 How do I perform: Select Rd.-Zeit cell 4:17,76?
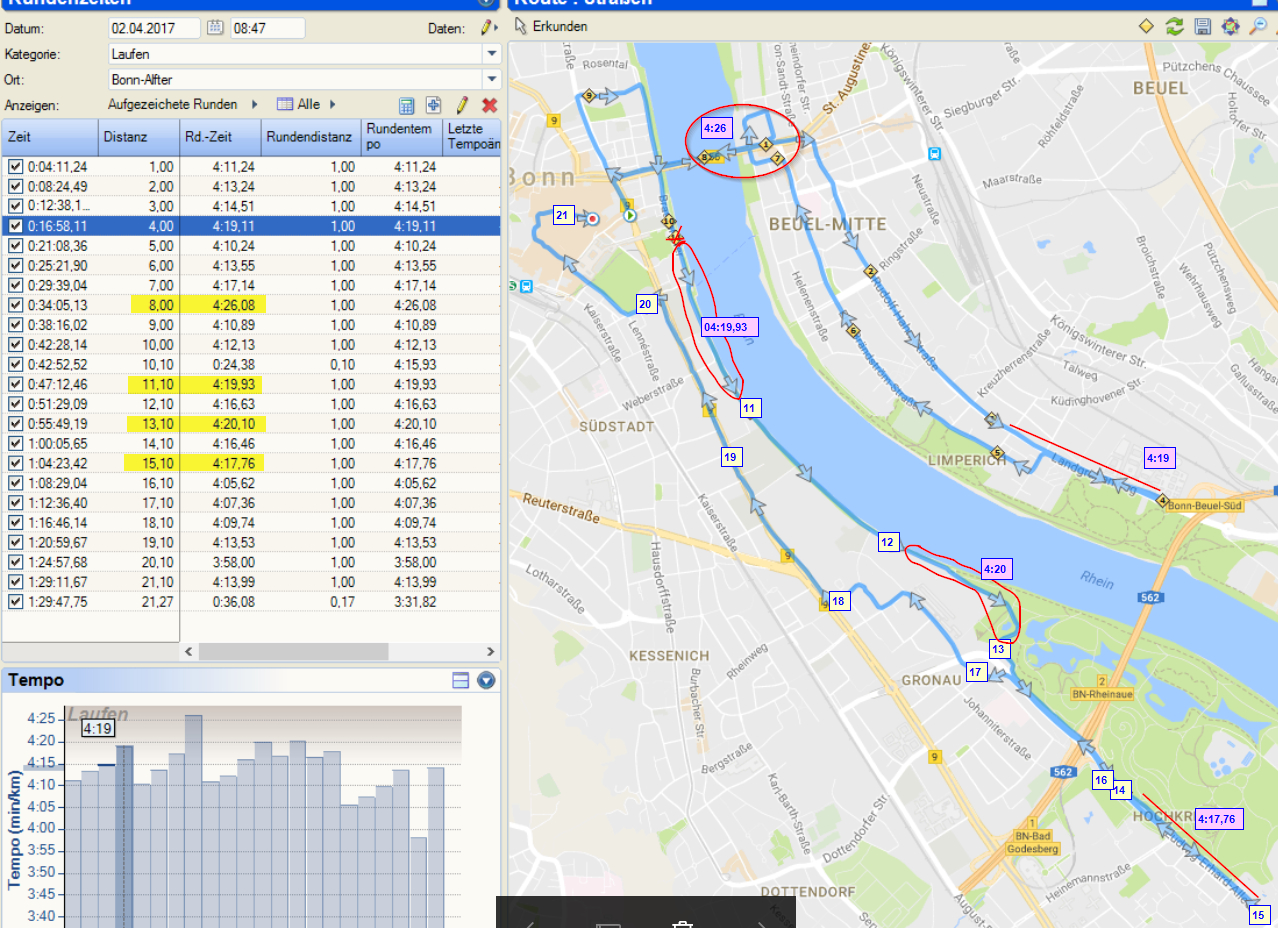[x=221, y=463]
